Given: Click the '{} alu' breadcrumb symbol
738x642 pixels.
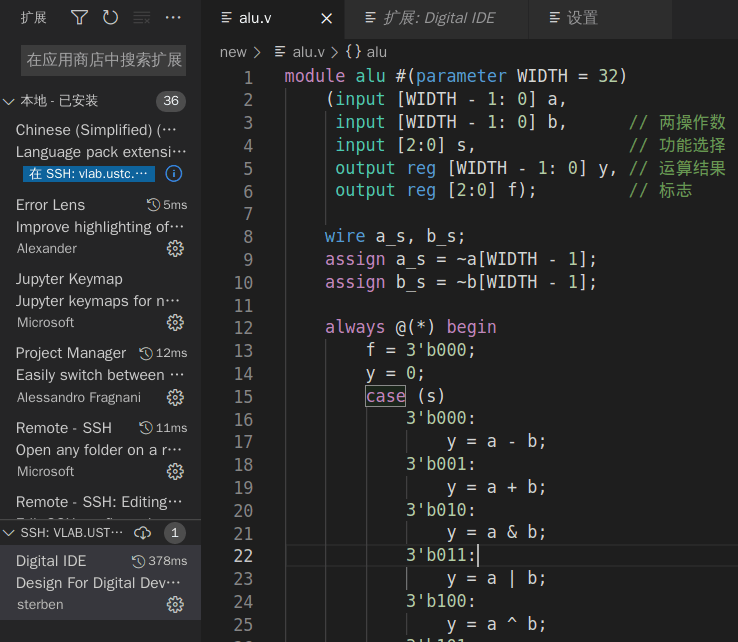Looking at the screenshot, I should click(366, 52).
